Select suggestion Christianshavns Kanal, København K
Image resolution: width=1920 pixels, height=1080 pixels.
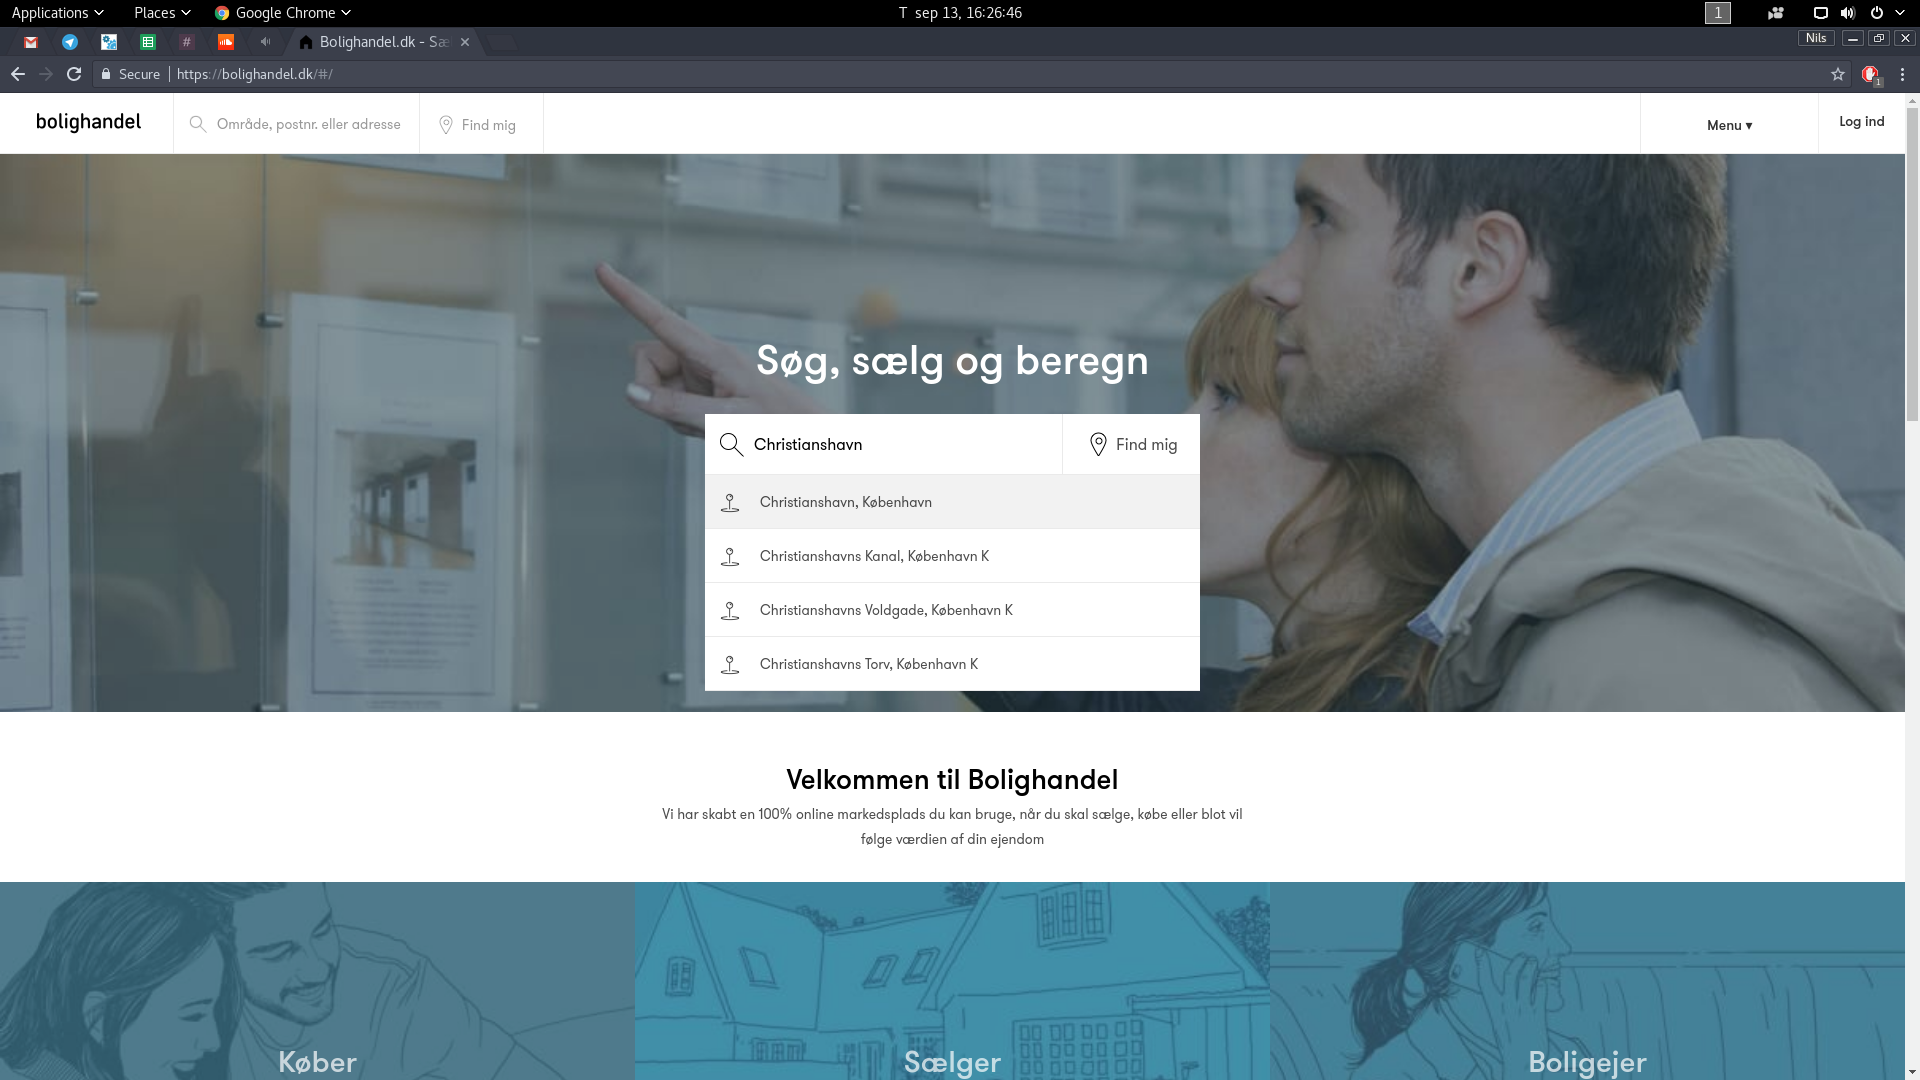[952, 556]
